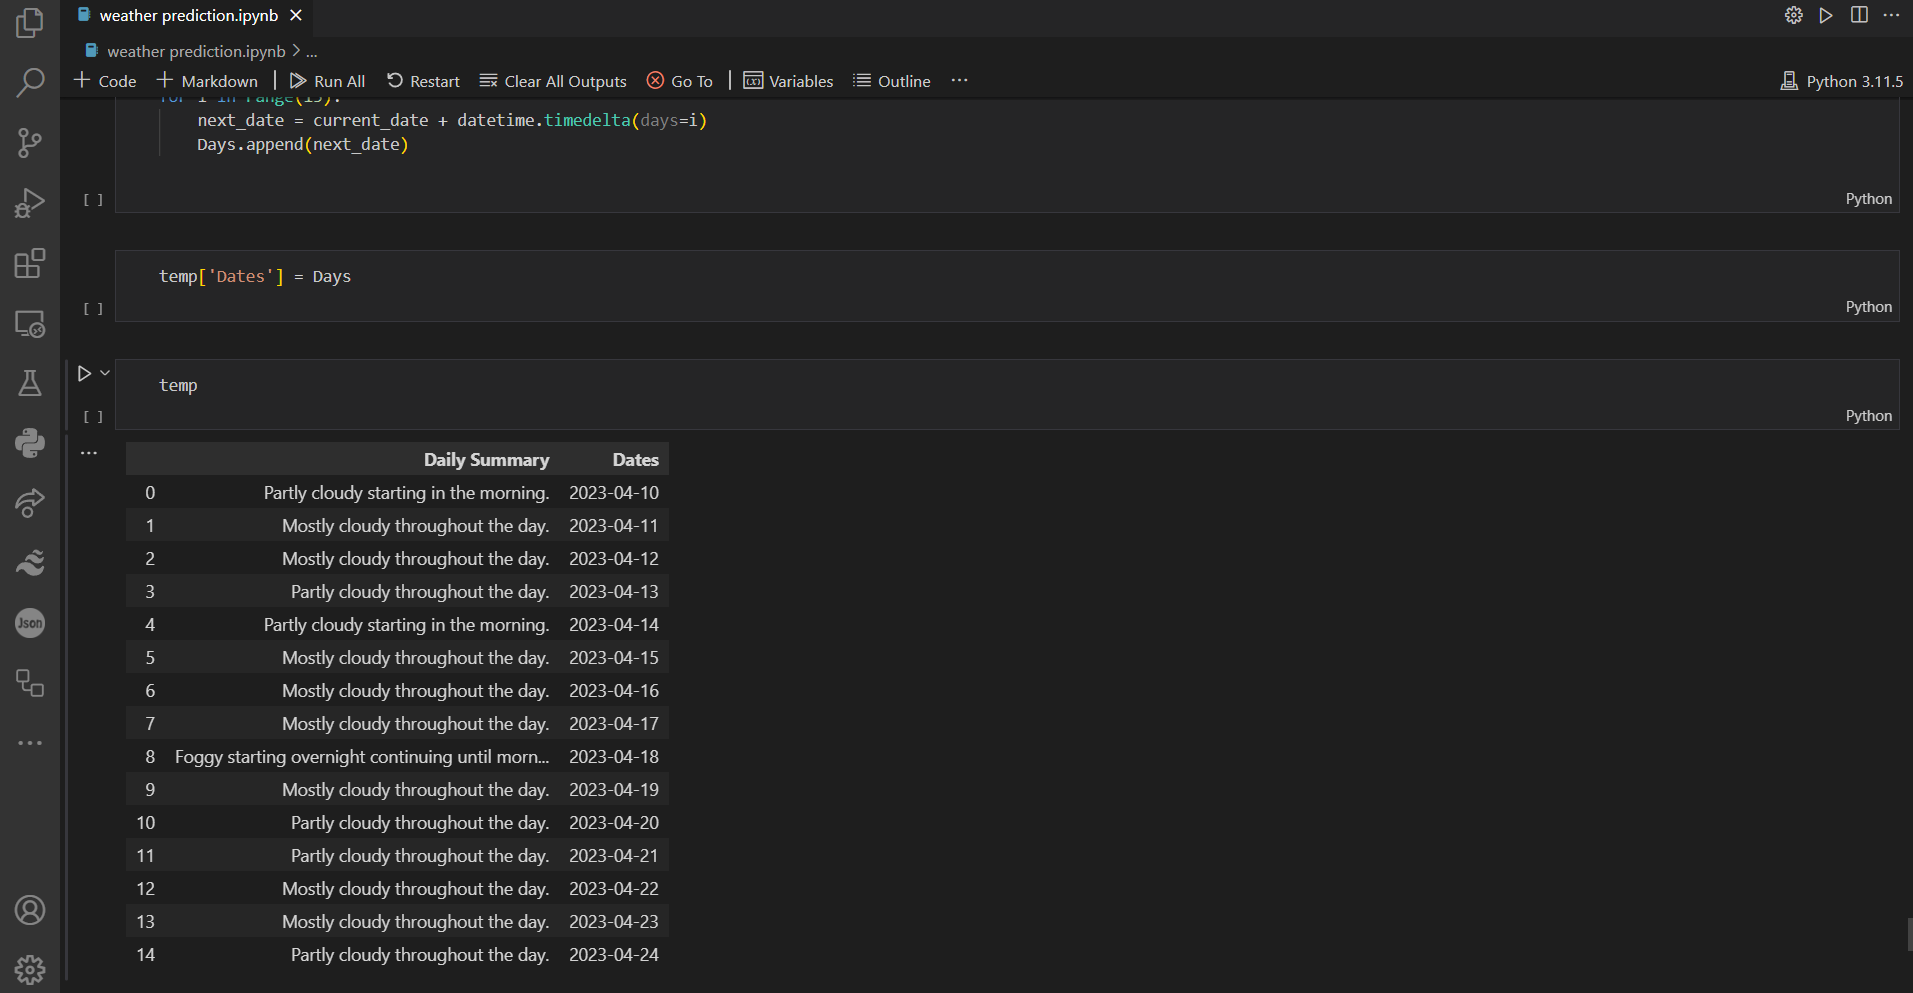
Task: Select Python 3.11.5 kernel picker
Action: point(1842,81)
